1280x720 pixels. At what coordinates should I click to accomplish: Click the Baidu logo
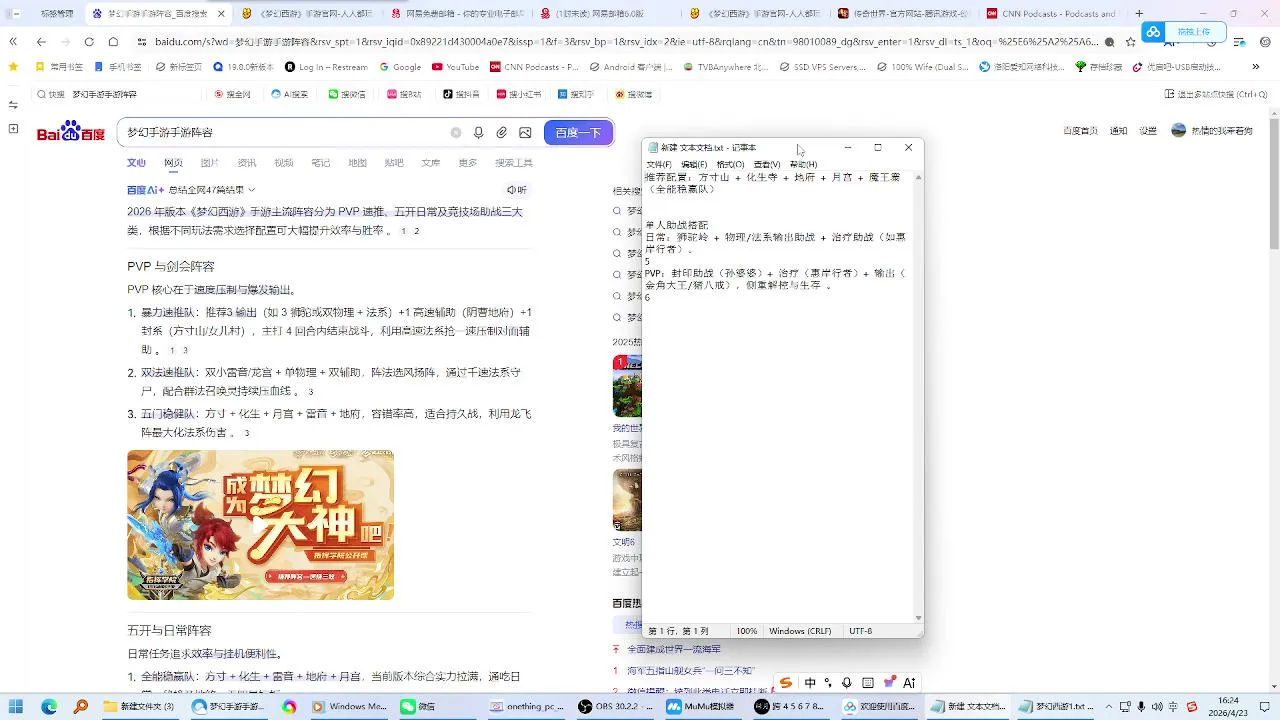pyautogui.click(x=71, y=132)
